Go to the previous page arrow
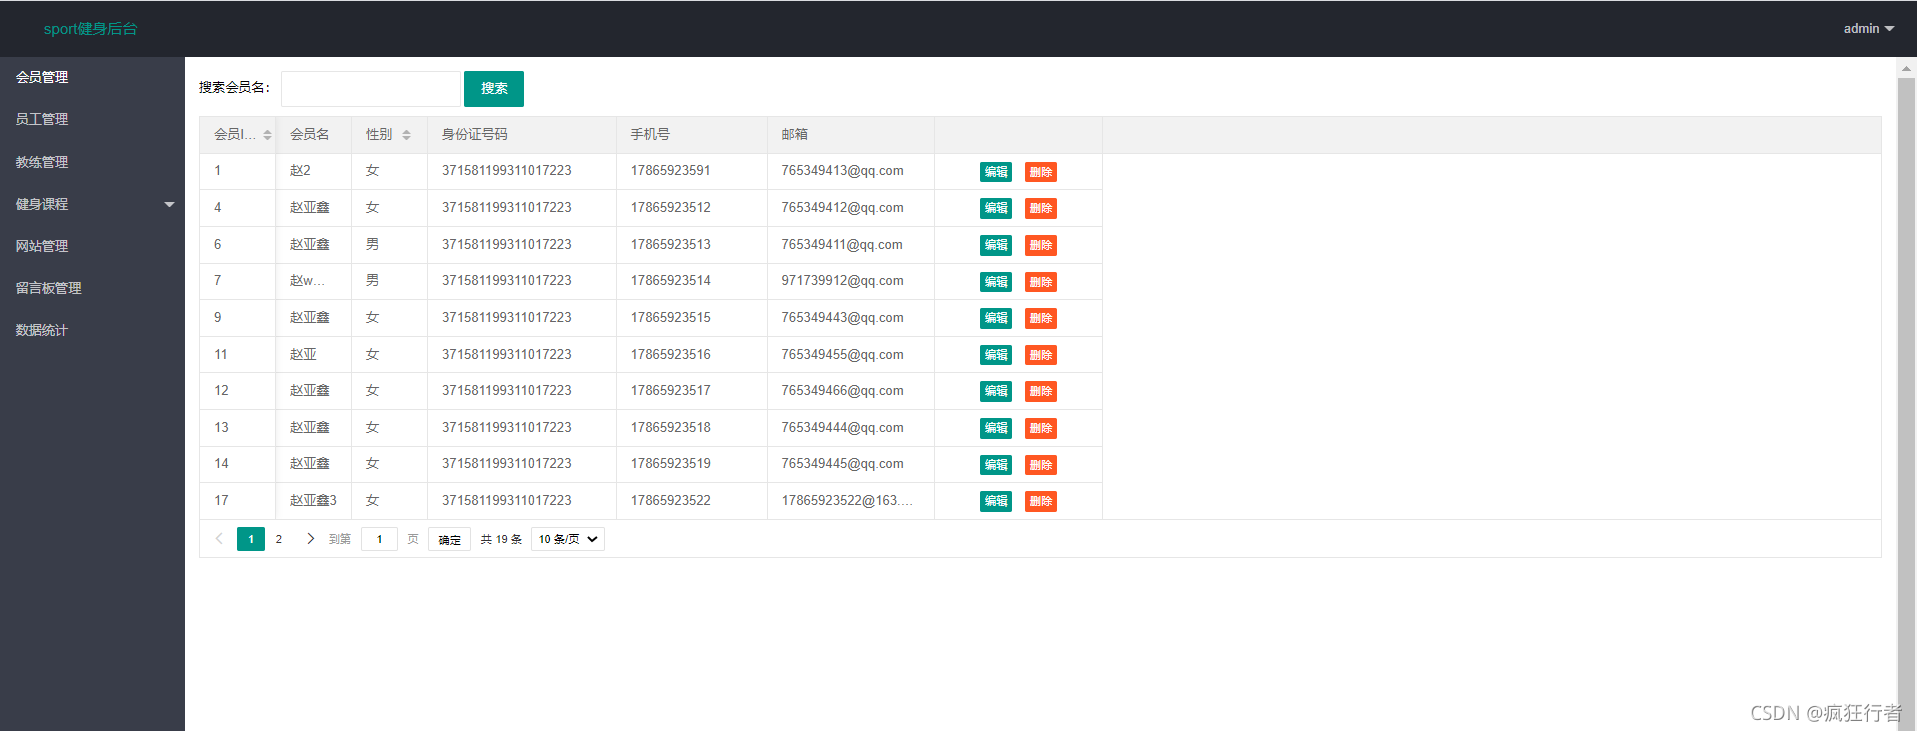 (219, 539)
